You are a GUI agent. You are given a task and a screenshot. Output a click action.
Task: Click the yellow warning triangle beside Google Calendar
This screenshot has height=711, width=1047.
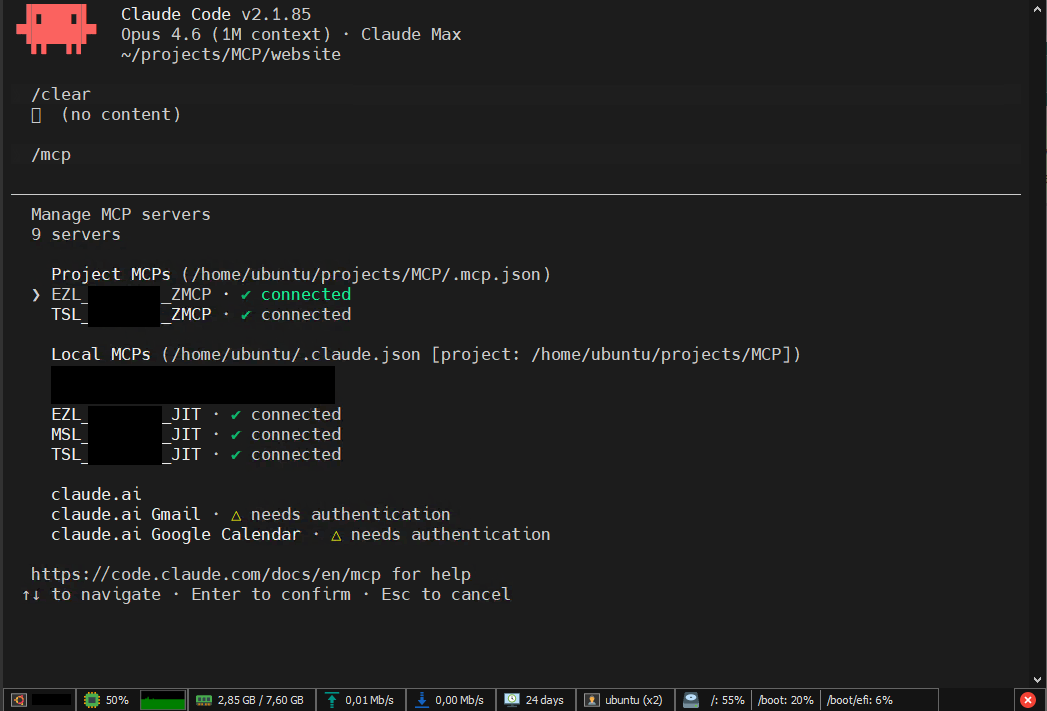[x=336, y=535]
